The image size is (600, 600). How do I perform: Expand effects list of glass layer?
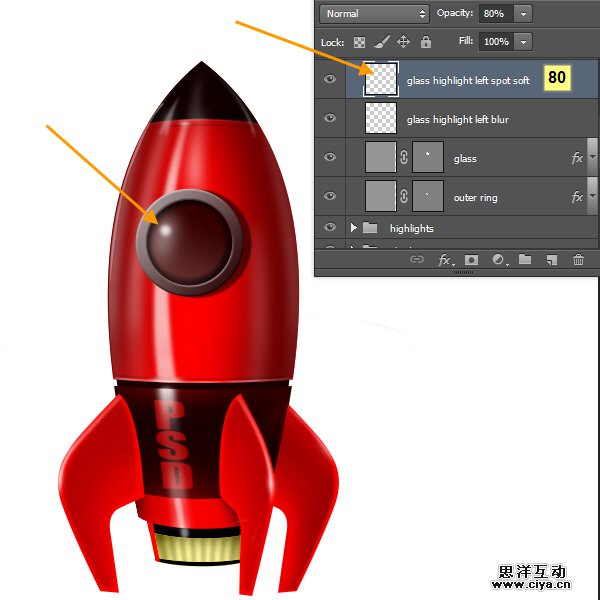click(x=592, y=157)
